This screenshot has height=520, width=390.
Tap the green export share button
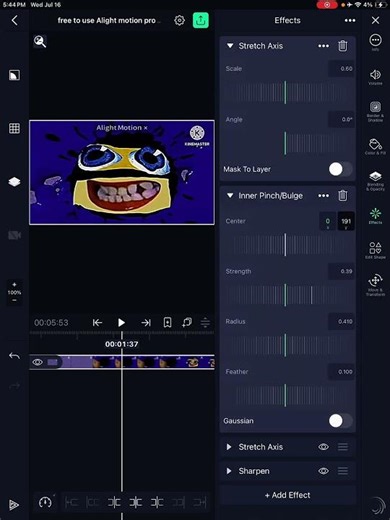tap(201, 20)
